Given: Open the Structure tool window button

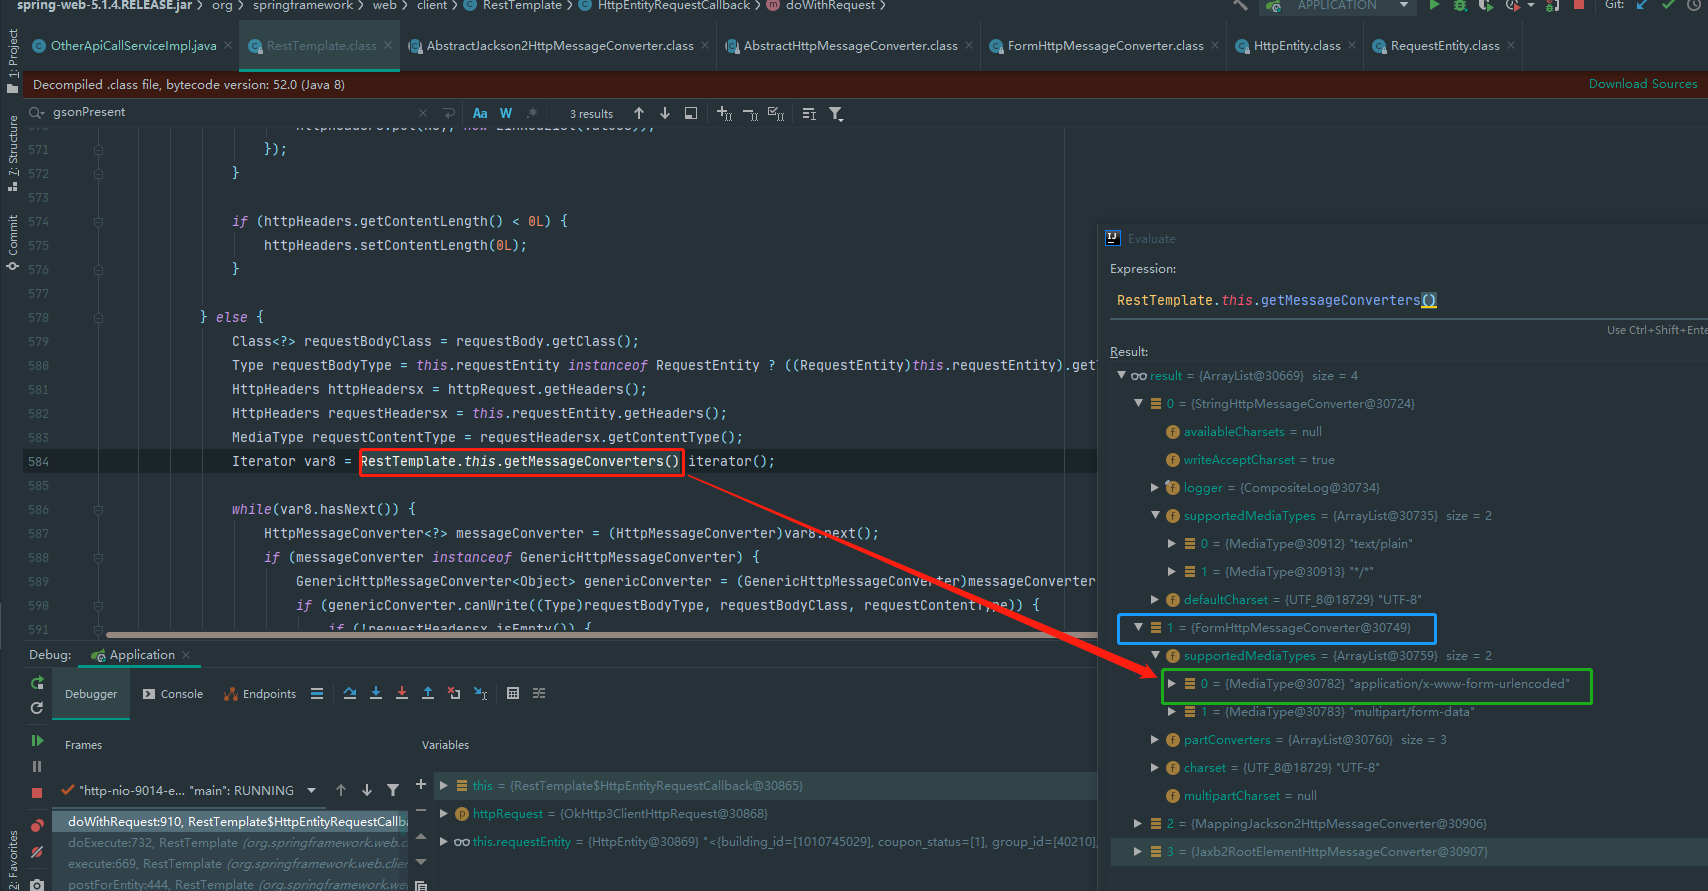Looking at the screenshot, I should click(x=12, y=152).
